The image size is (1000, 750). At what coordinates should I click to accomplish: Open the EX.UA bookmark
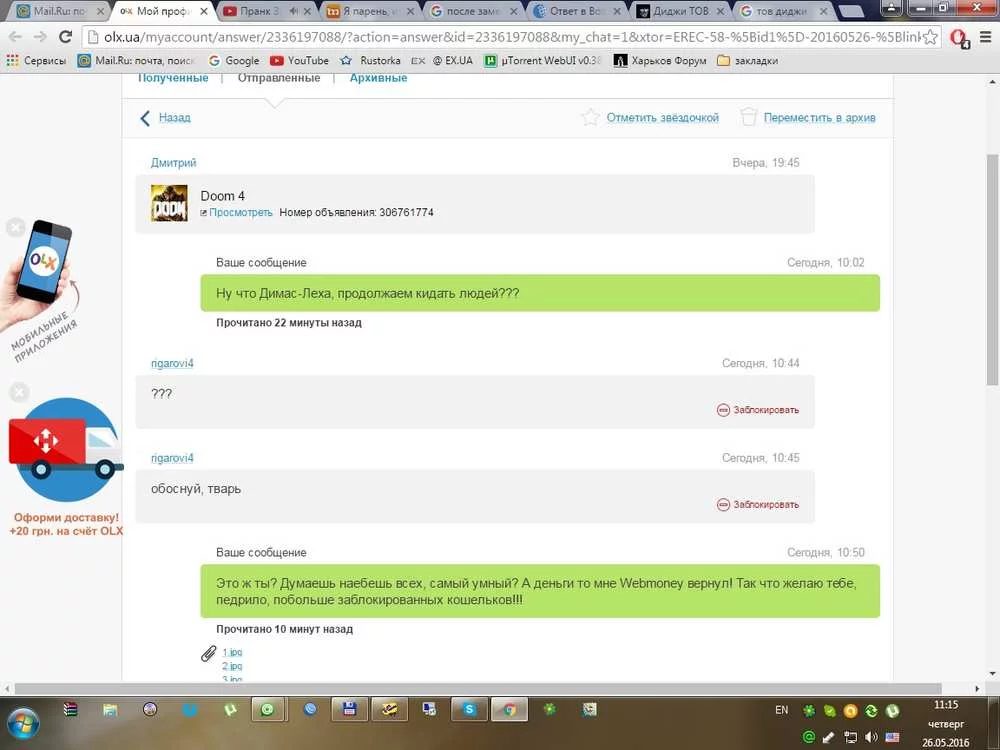coord(442,61)
